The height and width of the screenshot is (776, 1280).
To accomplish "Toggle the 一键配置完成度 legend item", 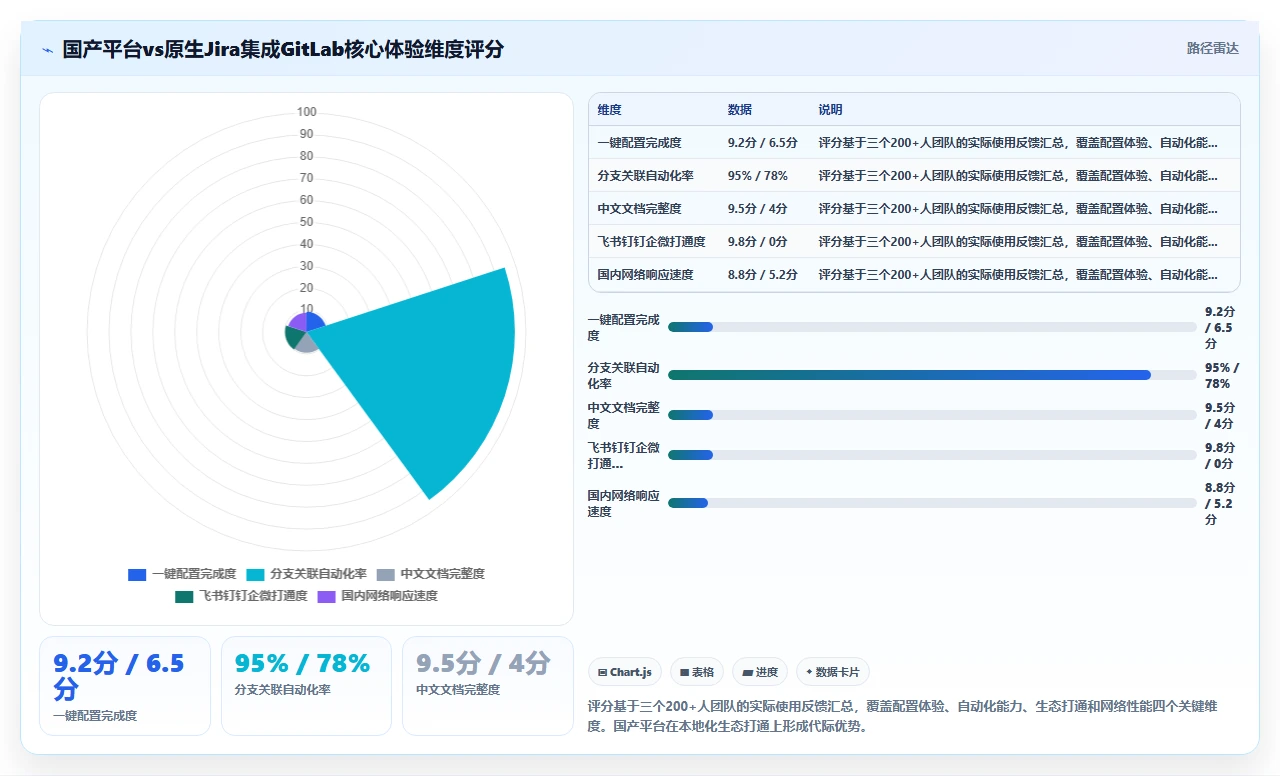I will click(182, 574).
